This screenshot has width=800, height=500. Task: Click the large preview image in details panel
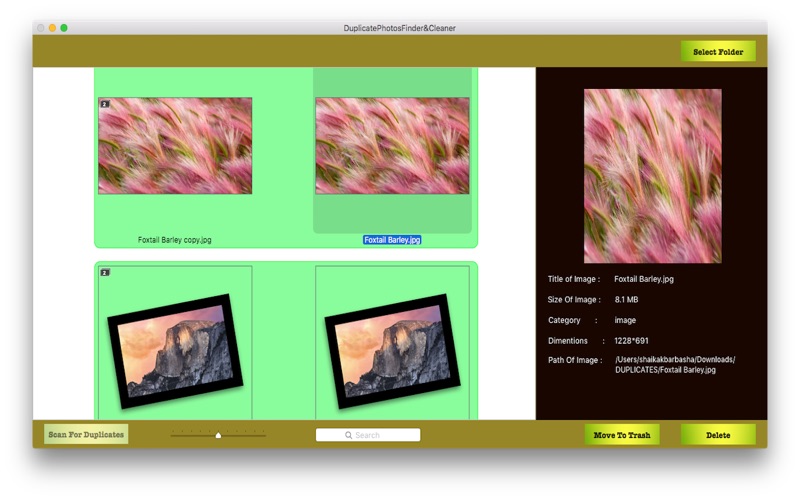coord(653,176)
